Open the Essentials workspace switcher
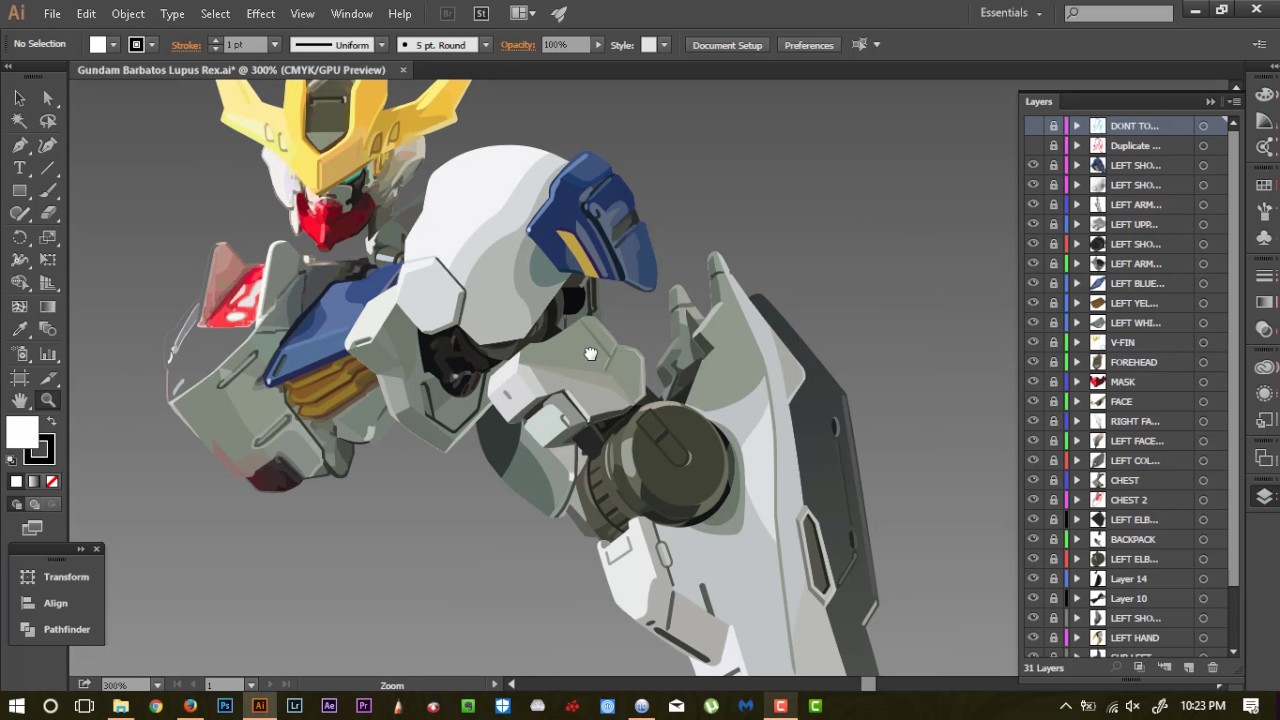This screenshot has height=720, width=1280. (x=1011, y=13)
